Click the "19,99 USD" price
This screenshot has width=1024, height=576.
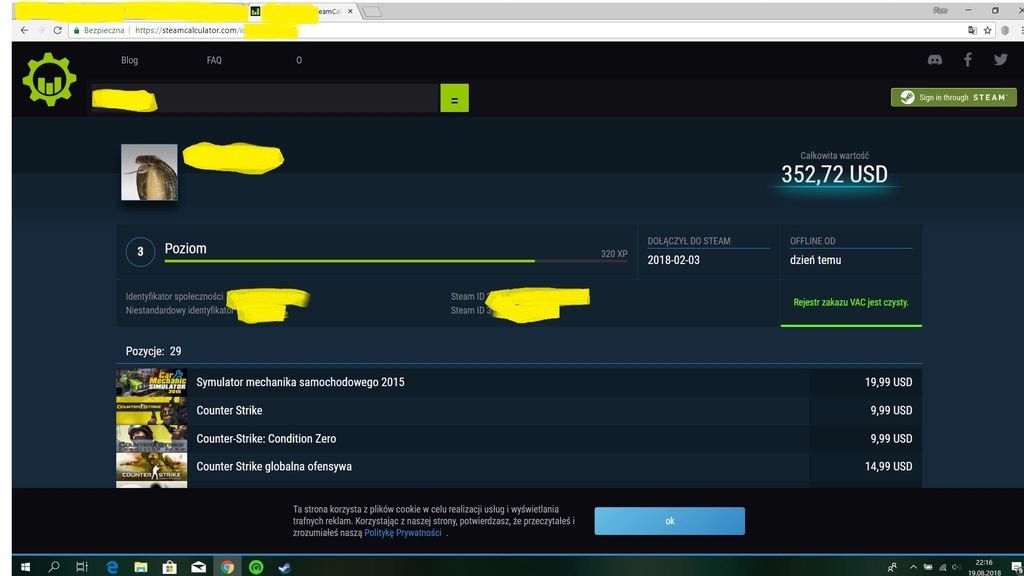[888, 382]
